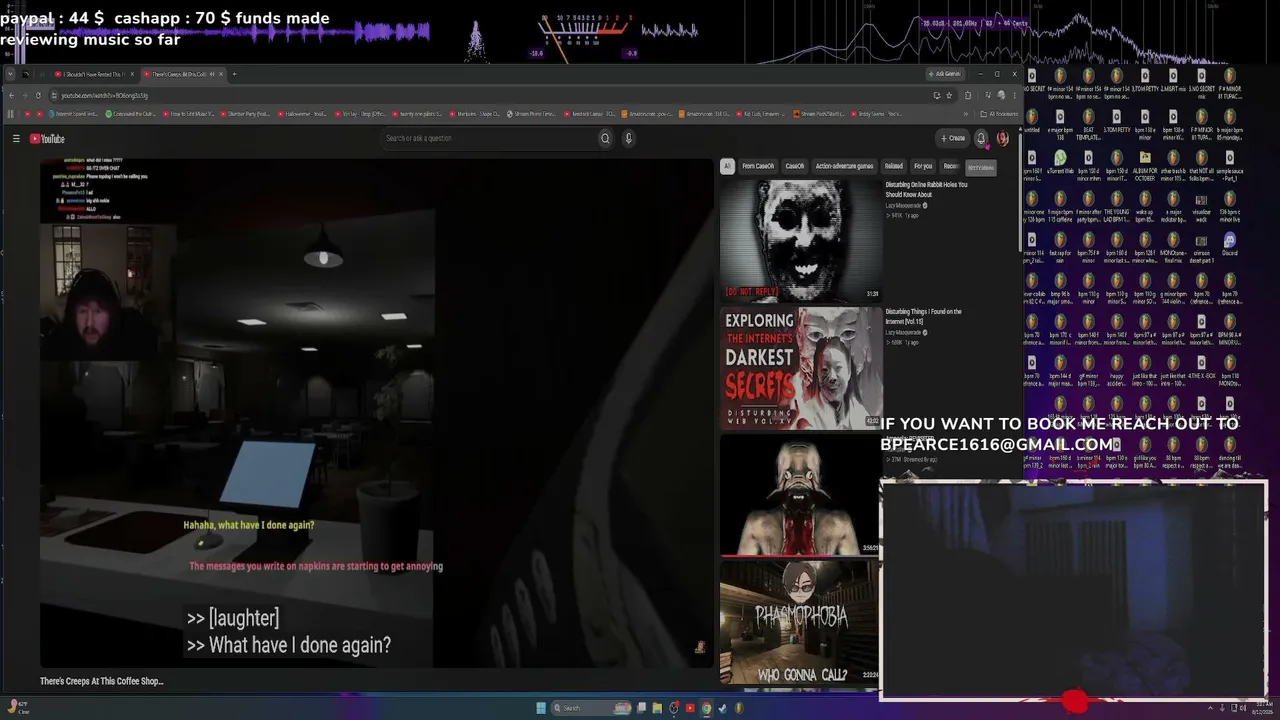Image resolution: width=1280 pixels, height=720 pixels.
Task: Open YouTube notifications bell
Action: 981,138
